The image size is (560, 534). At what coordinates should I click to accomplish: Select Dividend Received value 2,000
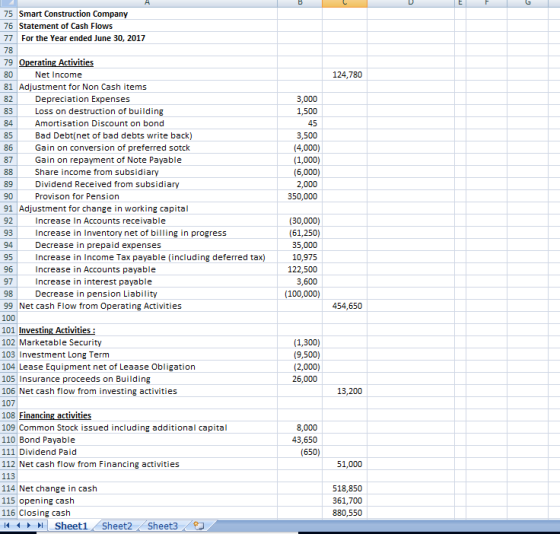click(300, 184)
